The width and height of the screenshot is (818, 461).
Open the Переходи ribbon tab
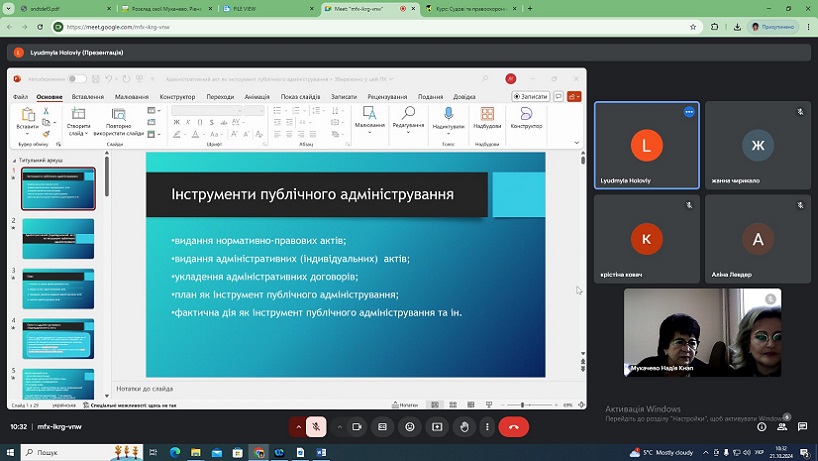(x=220, y=96)
